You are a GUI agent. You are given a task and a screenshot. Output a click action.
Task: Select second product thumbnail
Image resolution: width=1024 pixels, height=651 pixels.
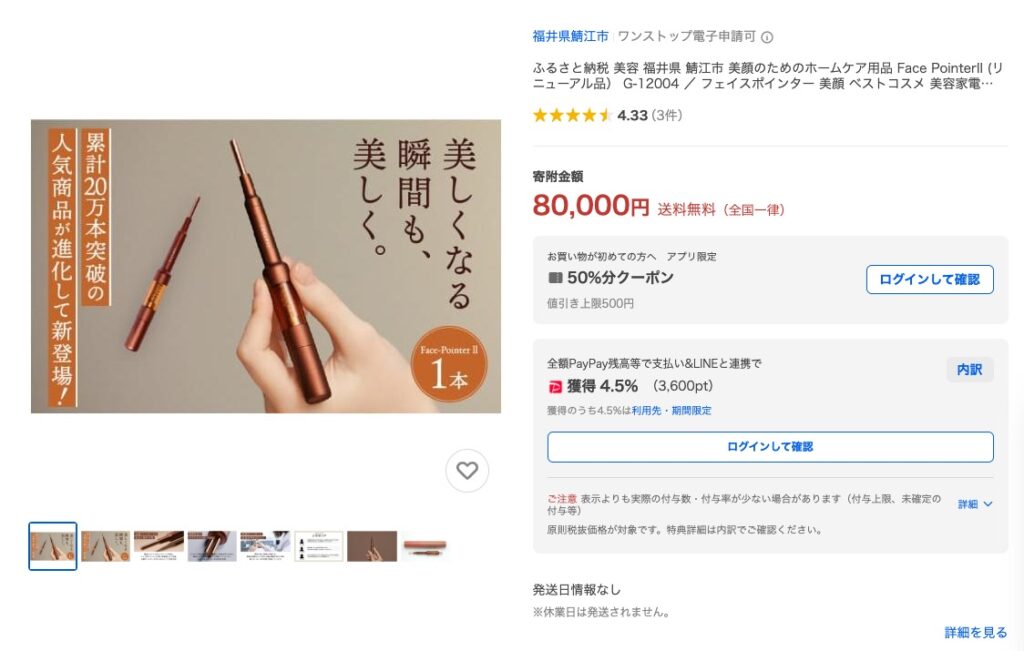tap(106, 546)
